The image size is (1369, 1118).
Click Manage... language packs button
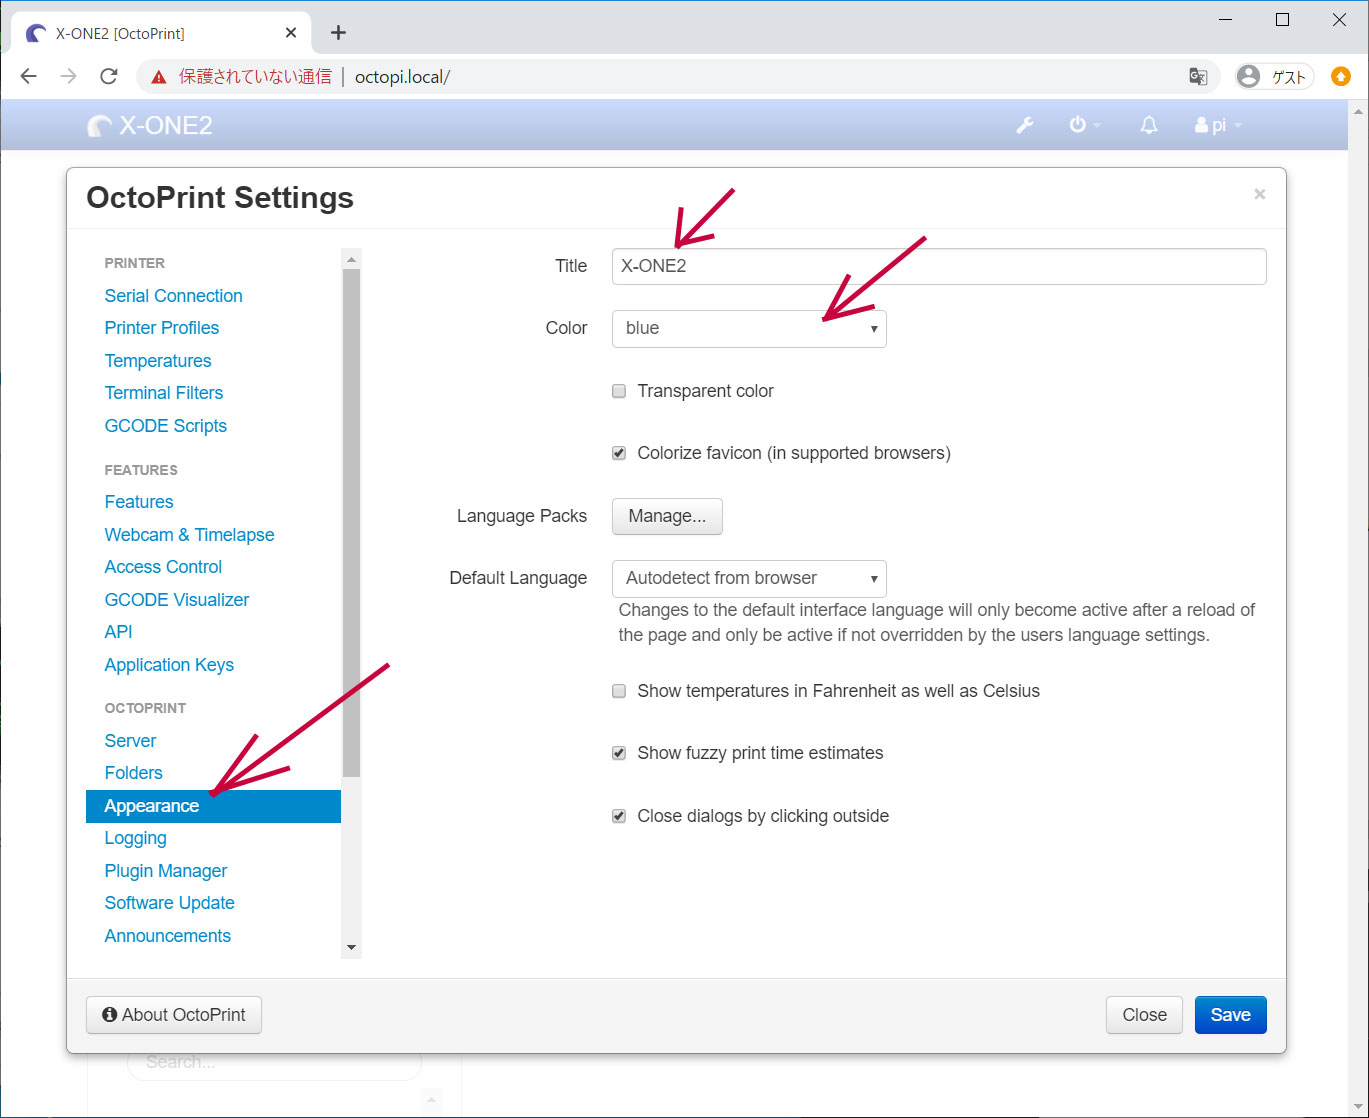tap(667, 516)
